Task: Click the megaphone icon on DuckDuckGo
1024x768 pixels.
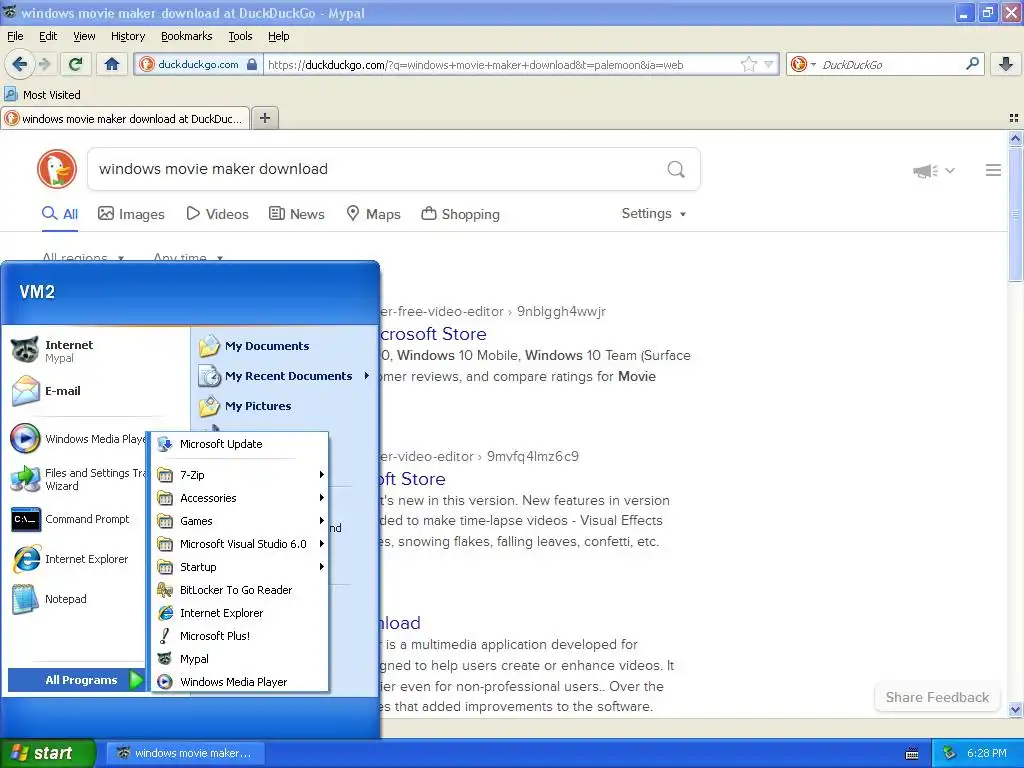Action: (x=925, y=171)
